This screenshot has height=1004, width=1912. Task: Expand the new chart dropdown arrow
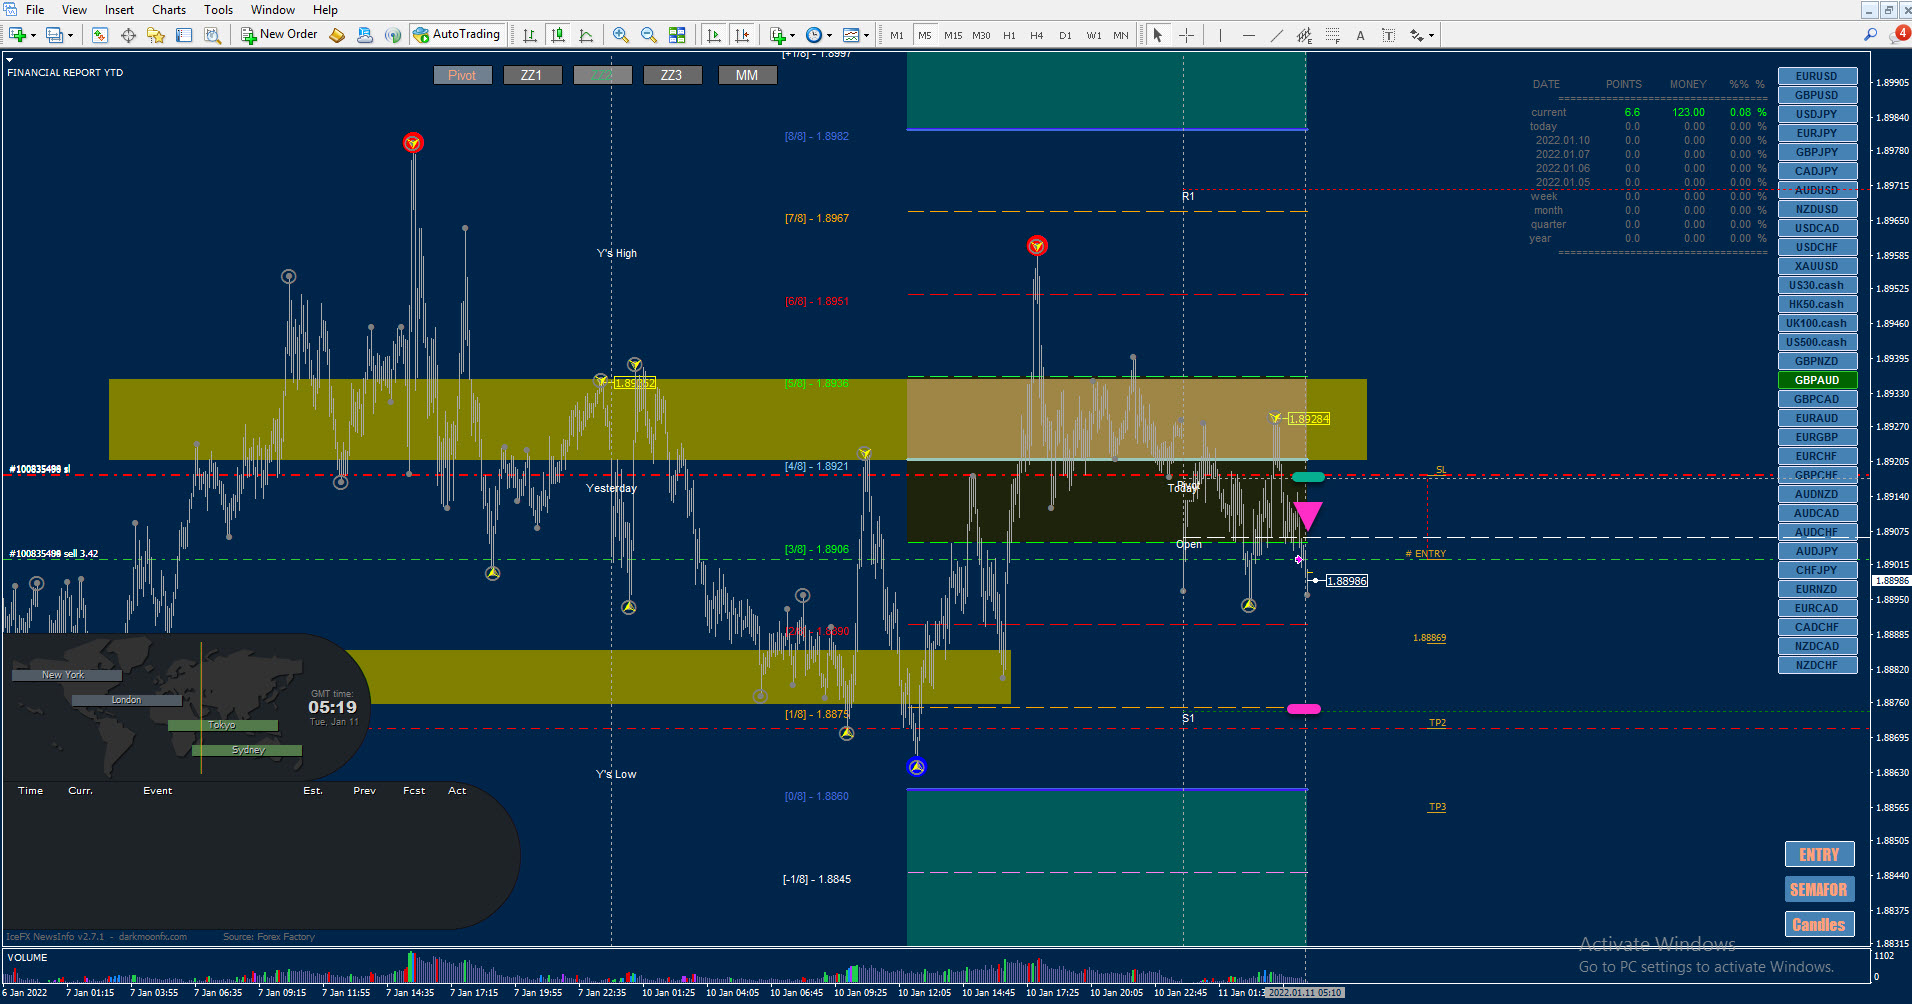coord(33,35)
